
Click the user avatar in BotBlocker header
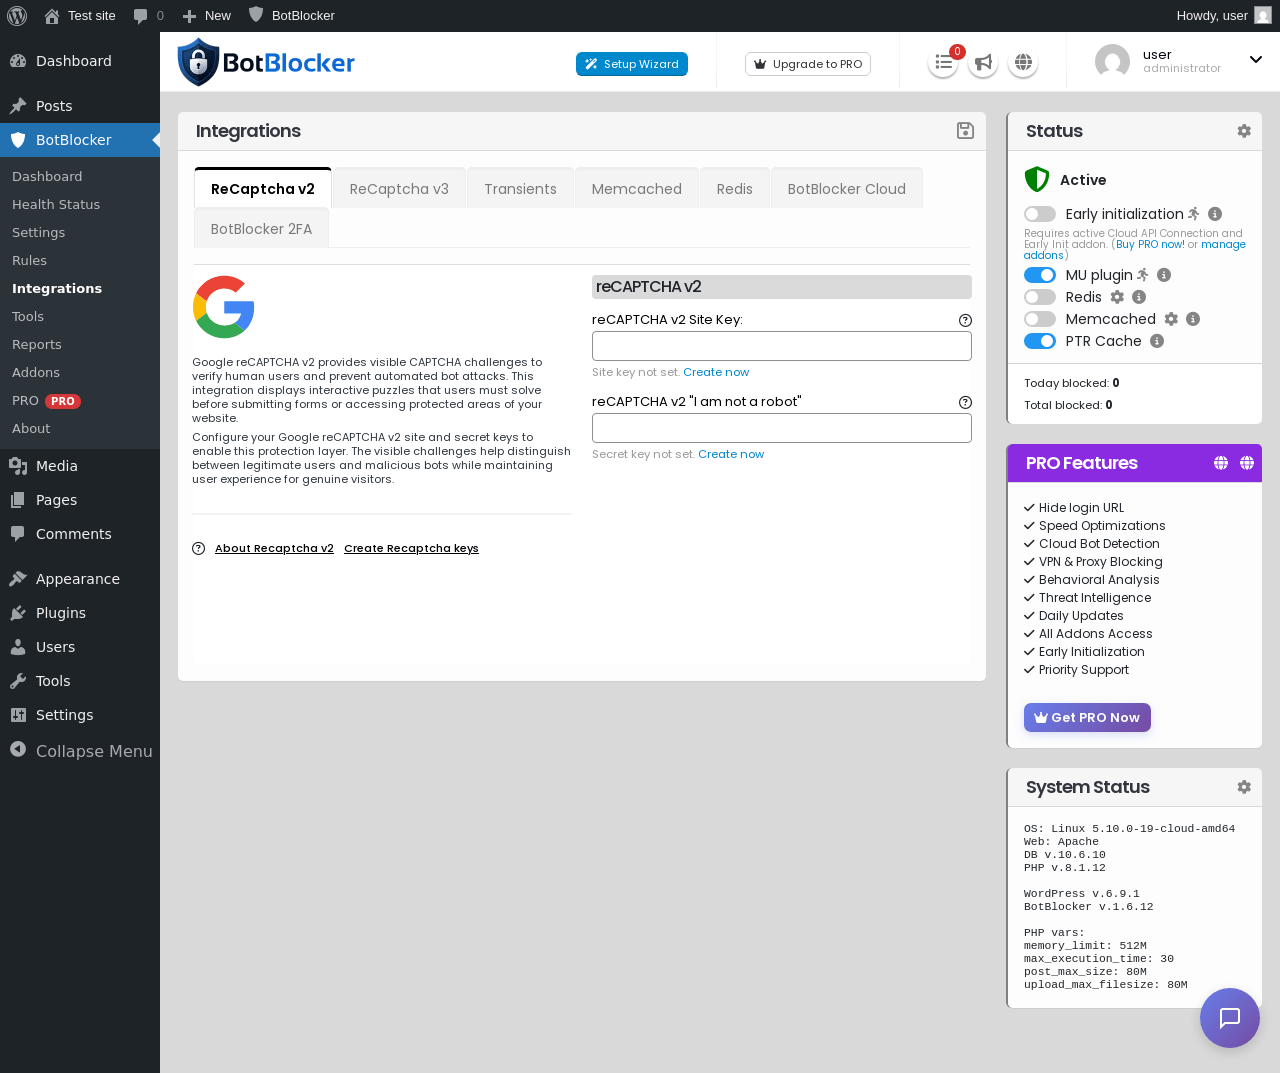tap(1112, 62)
